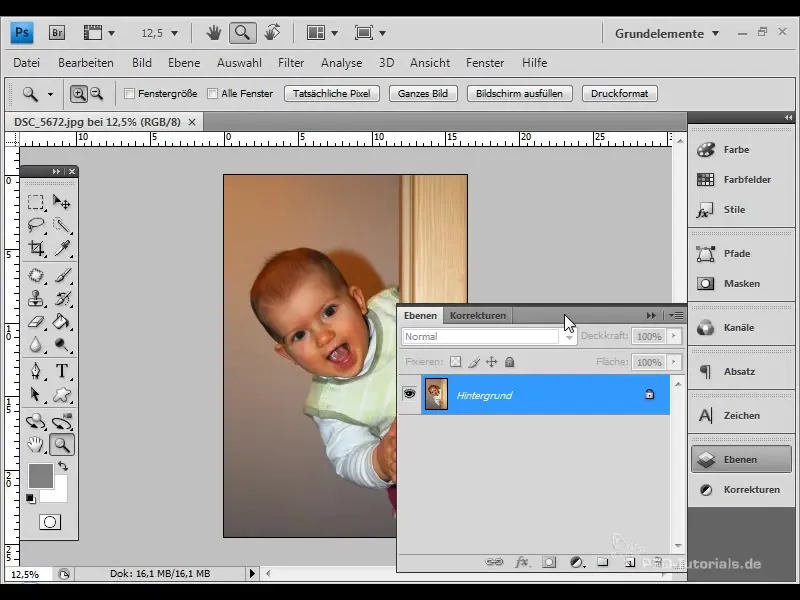Viewport: 800px width, 600px height.
Task: Select the Dodge tool
Action: point(62,345)
